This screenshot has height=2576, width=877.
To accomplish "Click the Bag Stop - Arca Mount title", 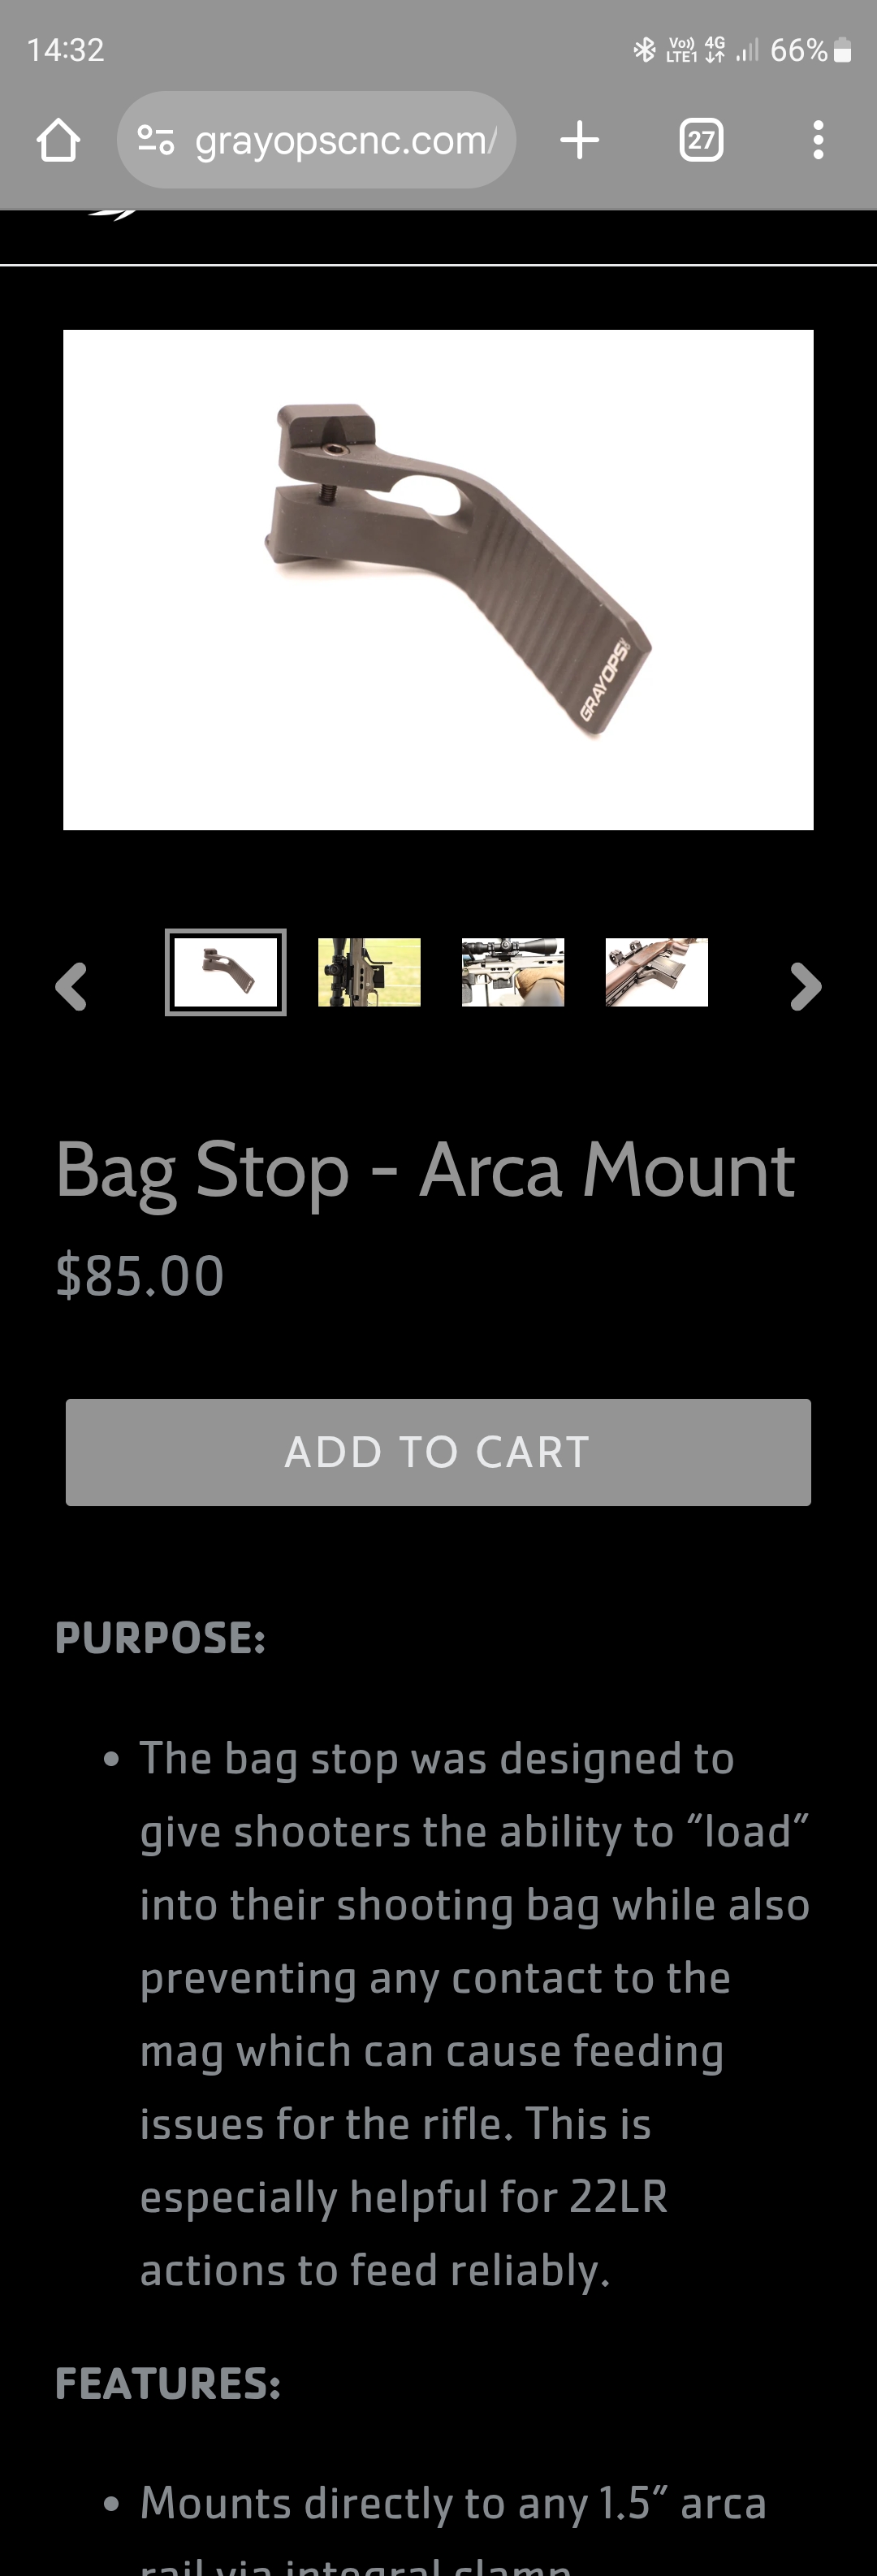I will pyautogui.click(x=425, y=1170).
